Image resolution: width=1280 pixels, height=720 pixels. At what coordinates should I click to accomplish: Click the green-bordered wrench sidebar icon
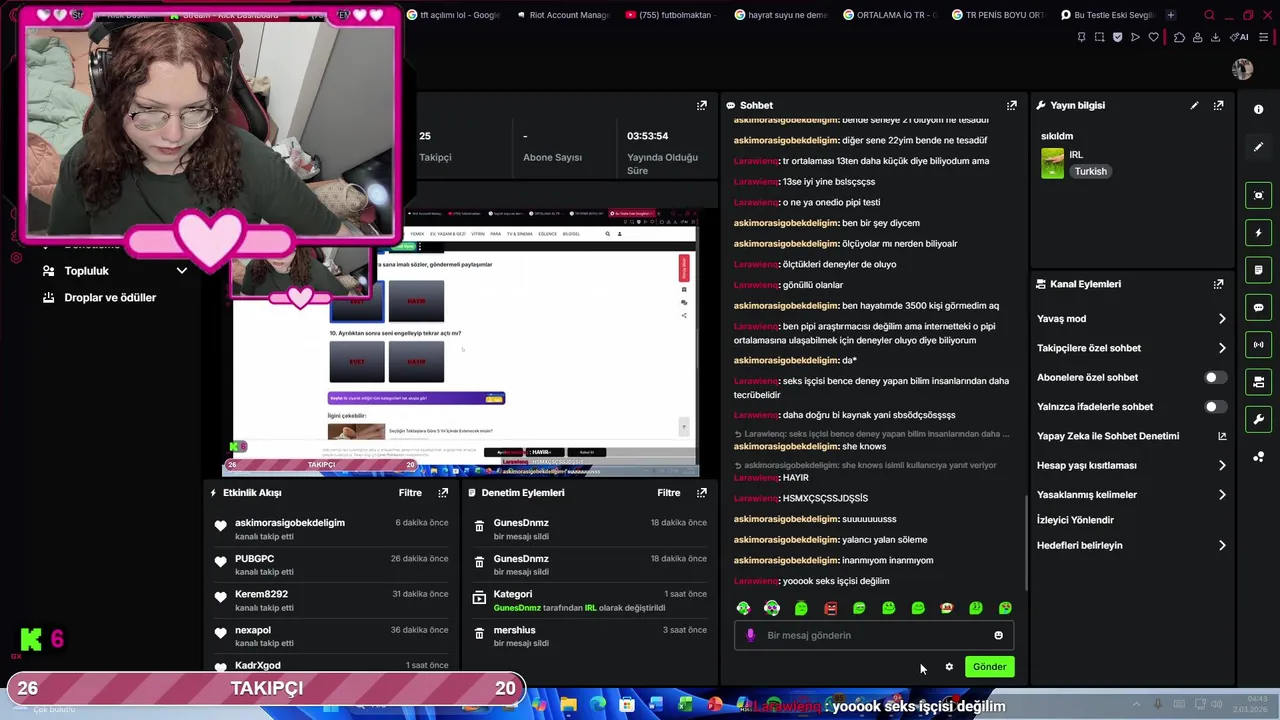1259,419
